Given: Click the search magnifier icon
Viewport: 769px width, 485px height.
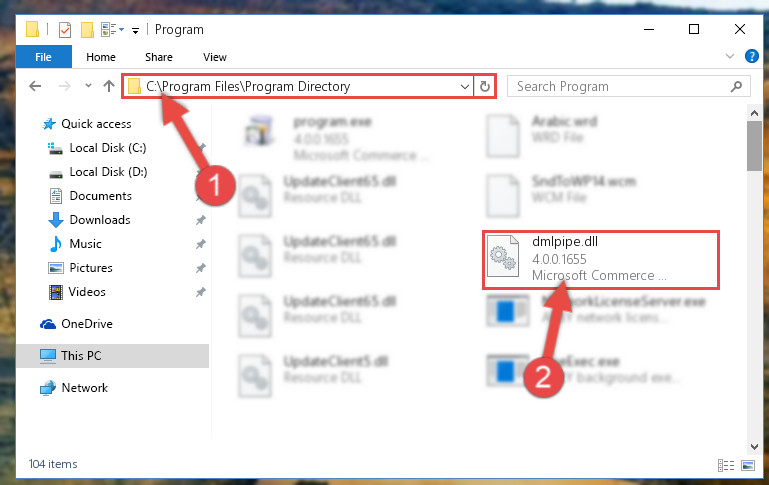Looking at the screenshot, I should point(736,87).
